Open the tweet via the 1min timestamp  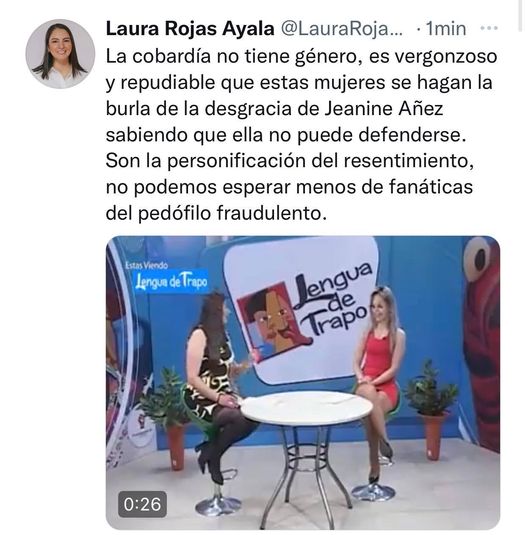446,29
